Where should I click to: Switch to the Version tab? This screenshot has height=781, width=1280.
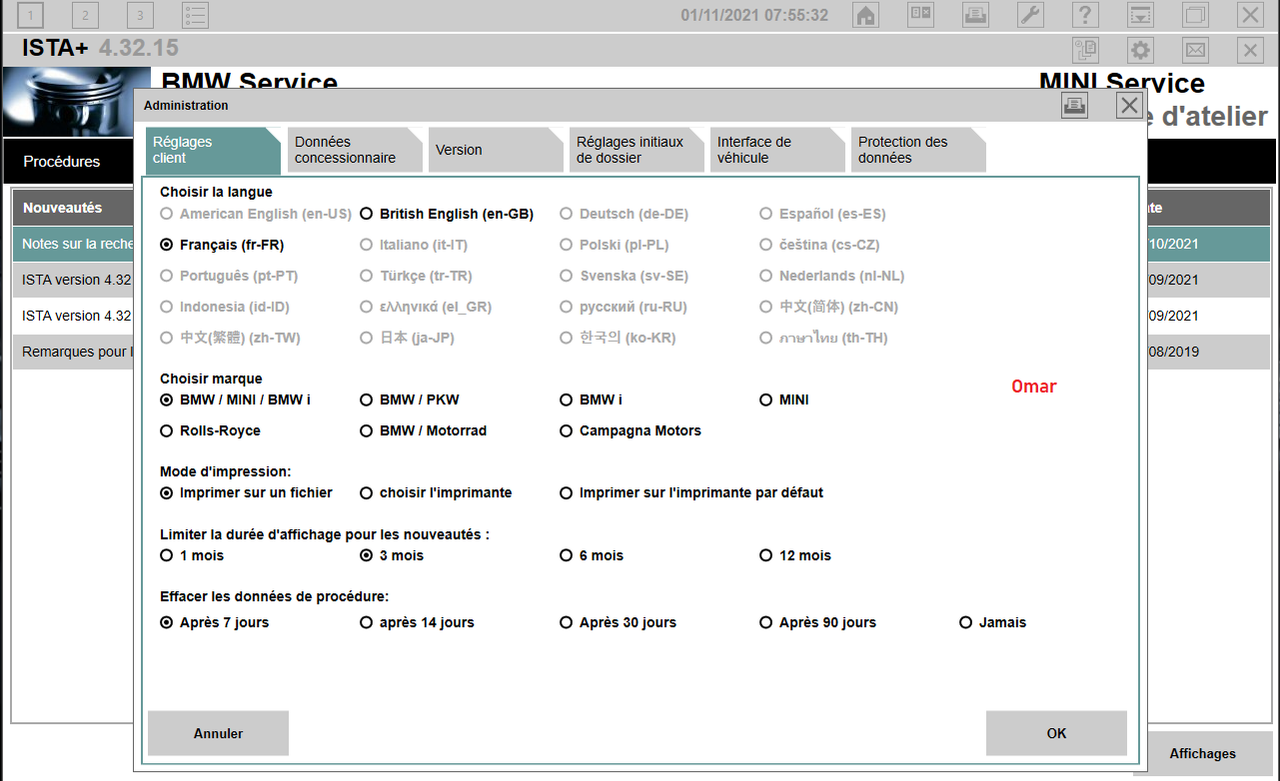pos(496,150)
